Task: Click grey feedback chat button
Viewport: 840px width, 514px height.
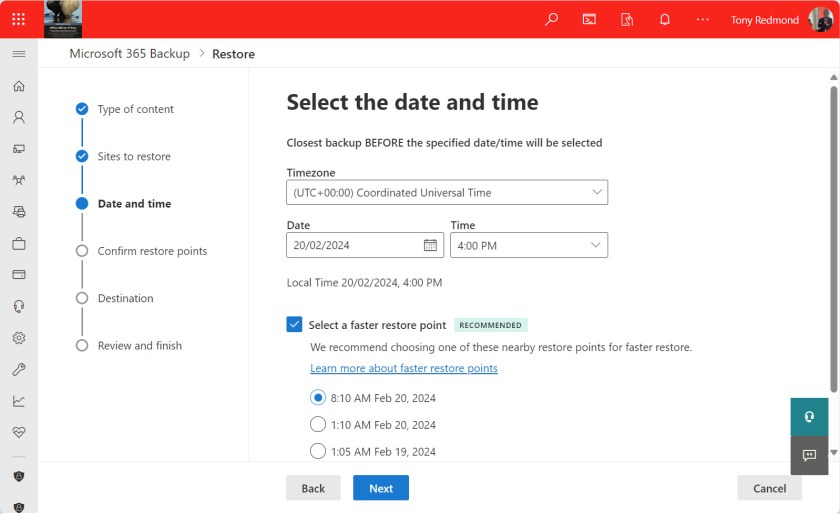Action: [809, 455]
